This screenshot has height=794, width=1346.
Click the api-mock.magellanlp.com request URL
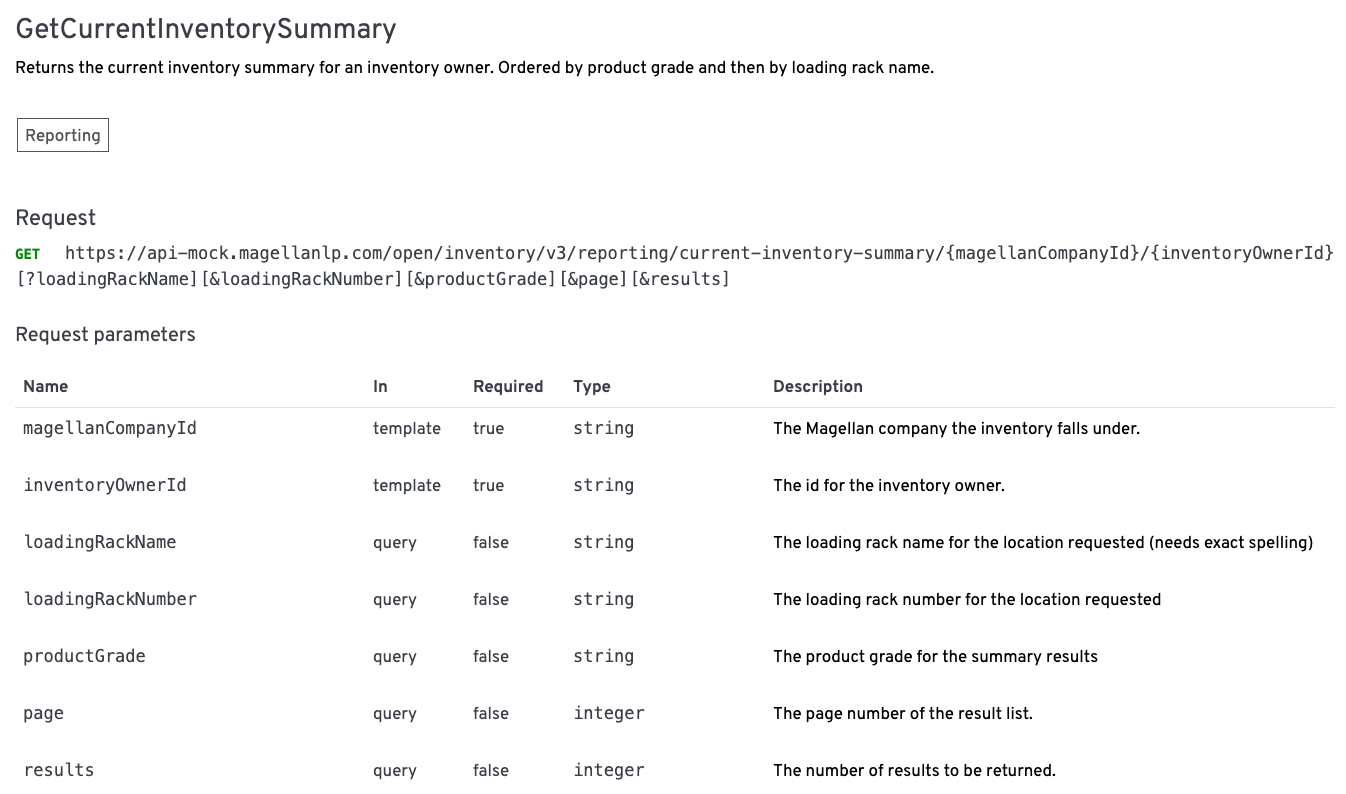698,253
